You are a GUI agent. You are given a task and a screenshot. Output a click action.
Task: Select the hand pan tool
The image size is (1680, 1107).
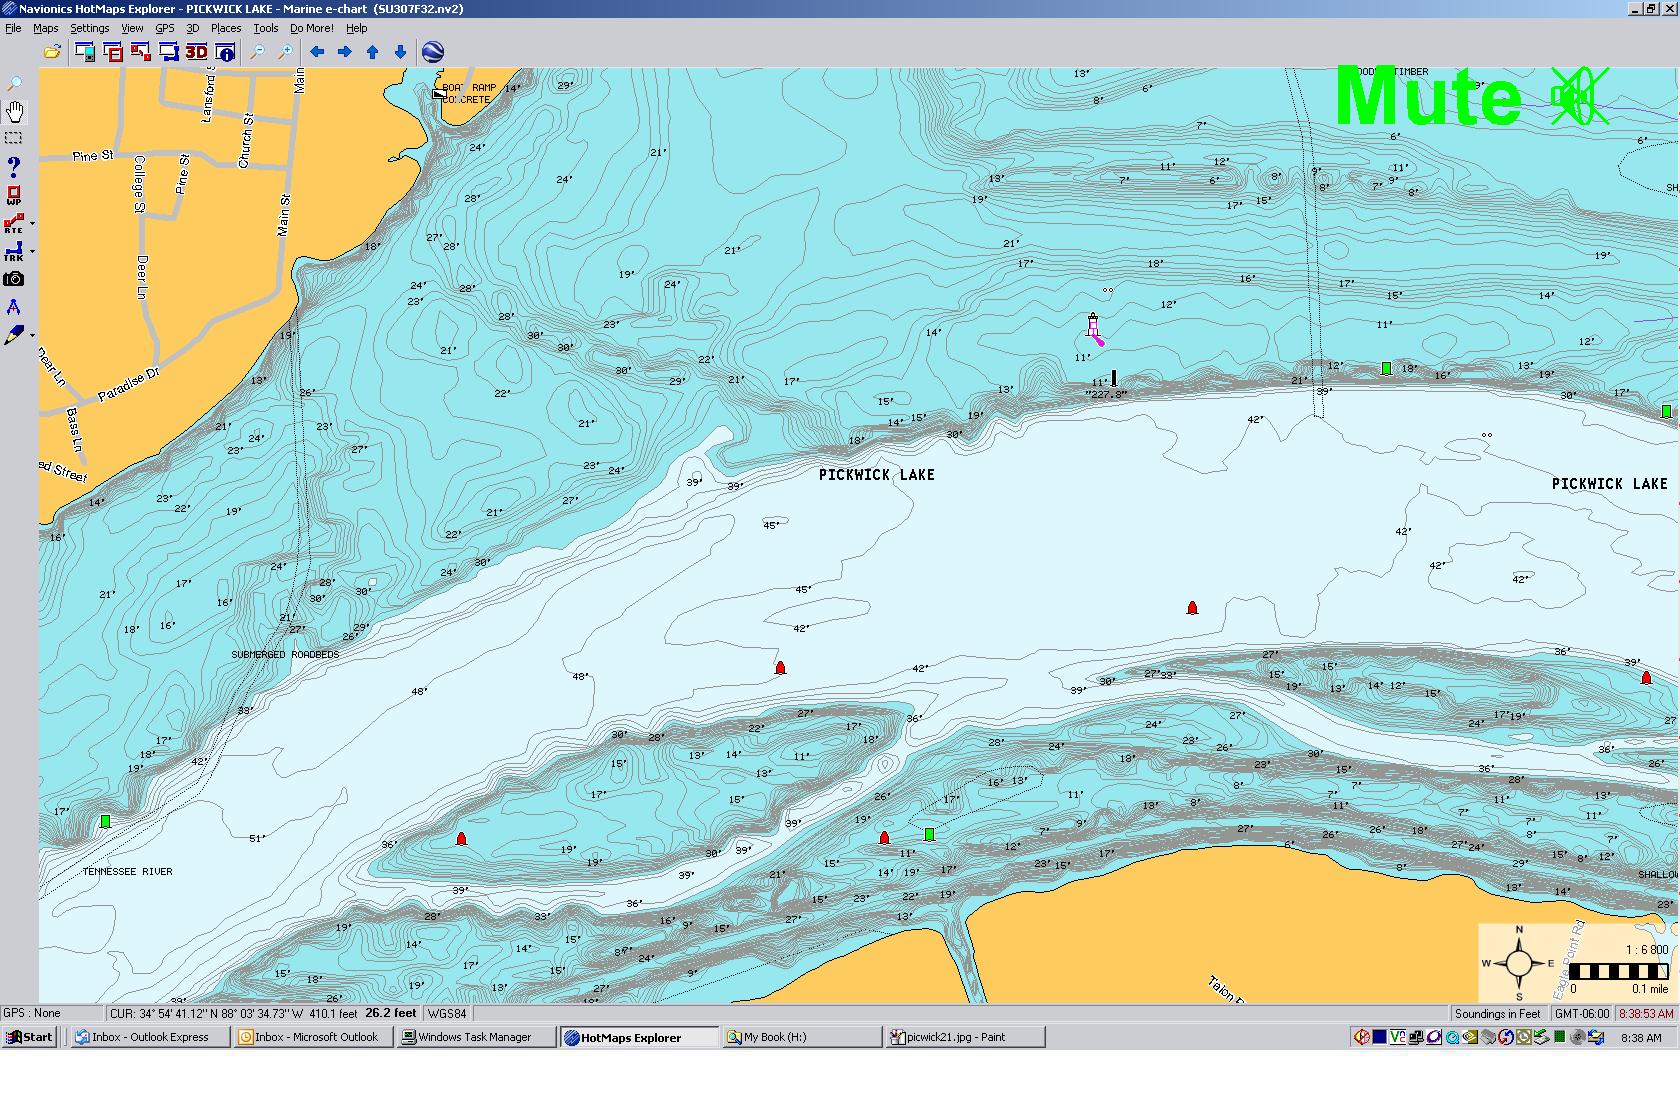click(x=15, y=111)
